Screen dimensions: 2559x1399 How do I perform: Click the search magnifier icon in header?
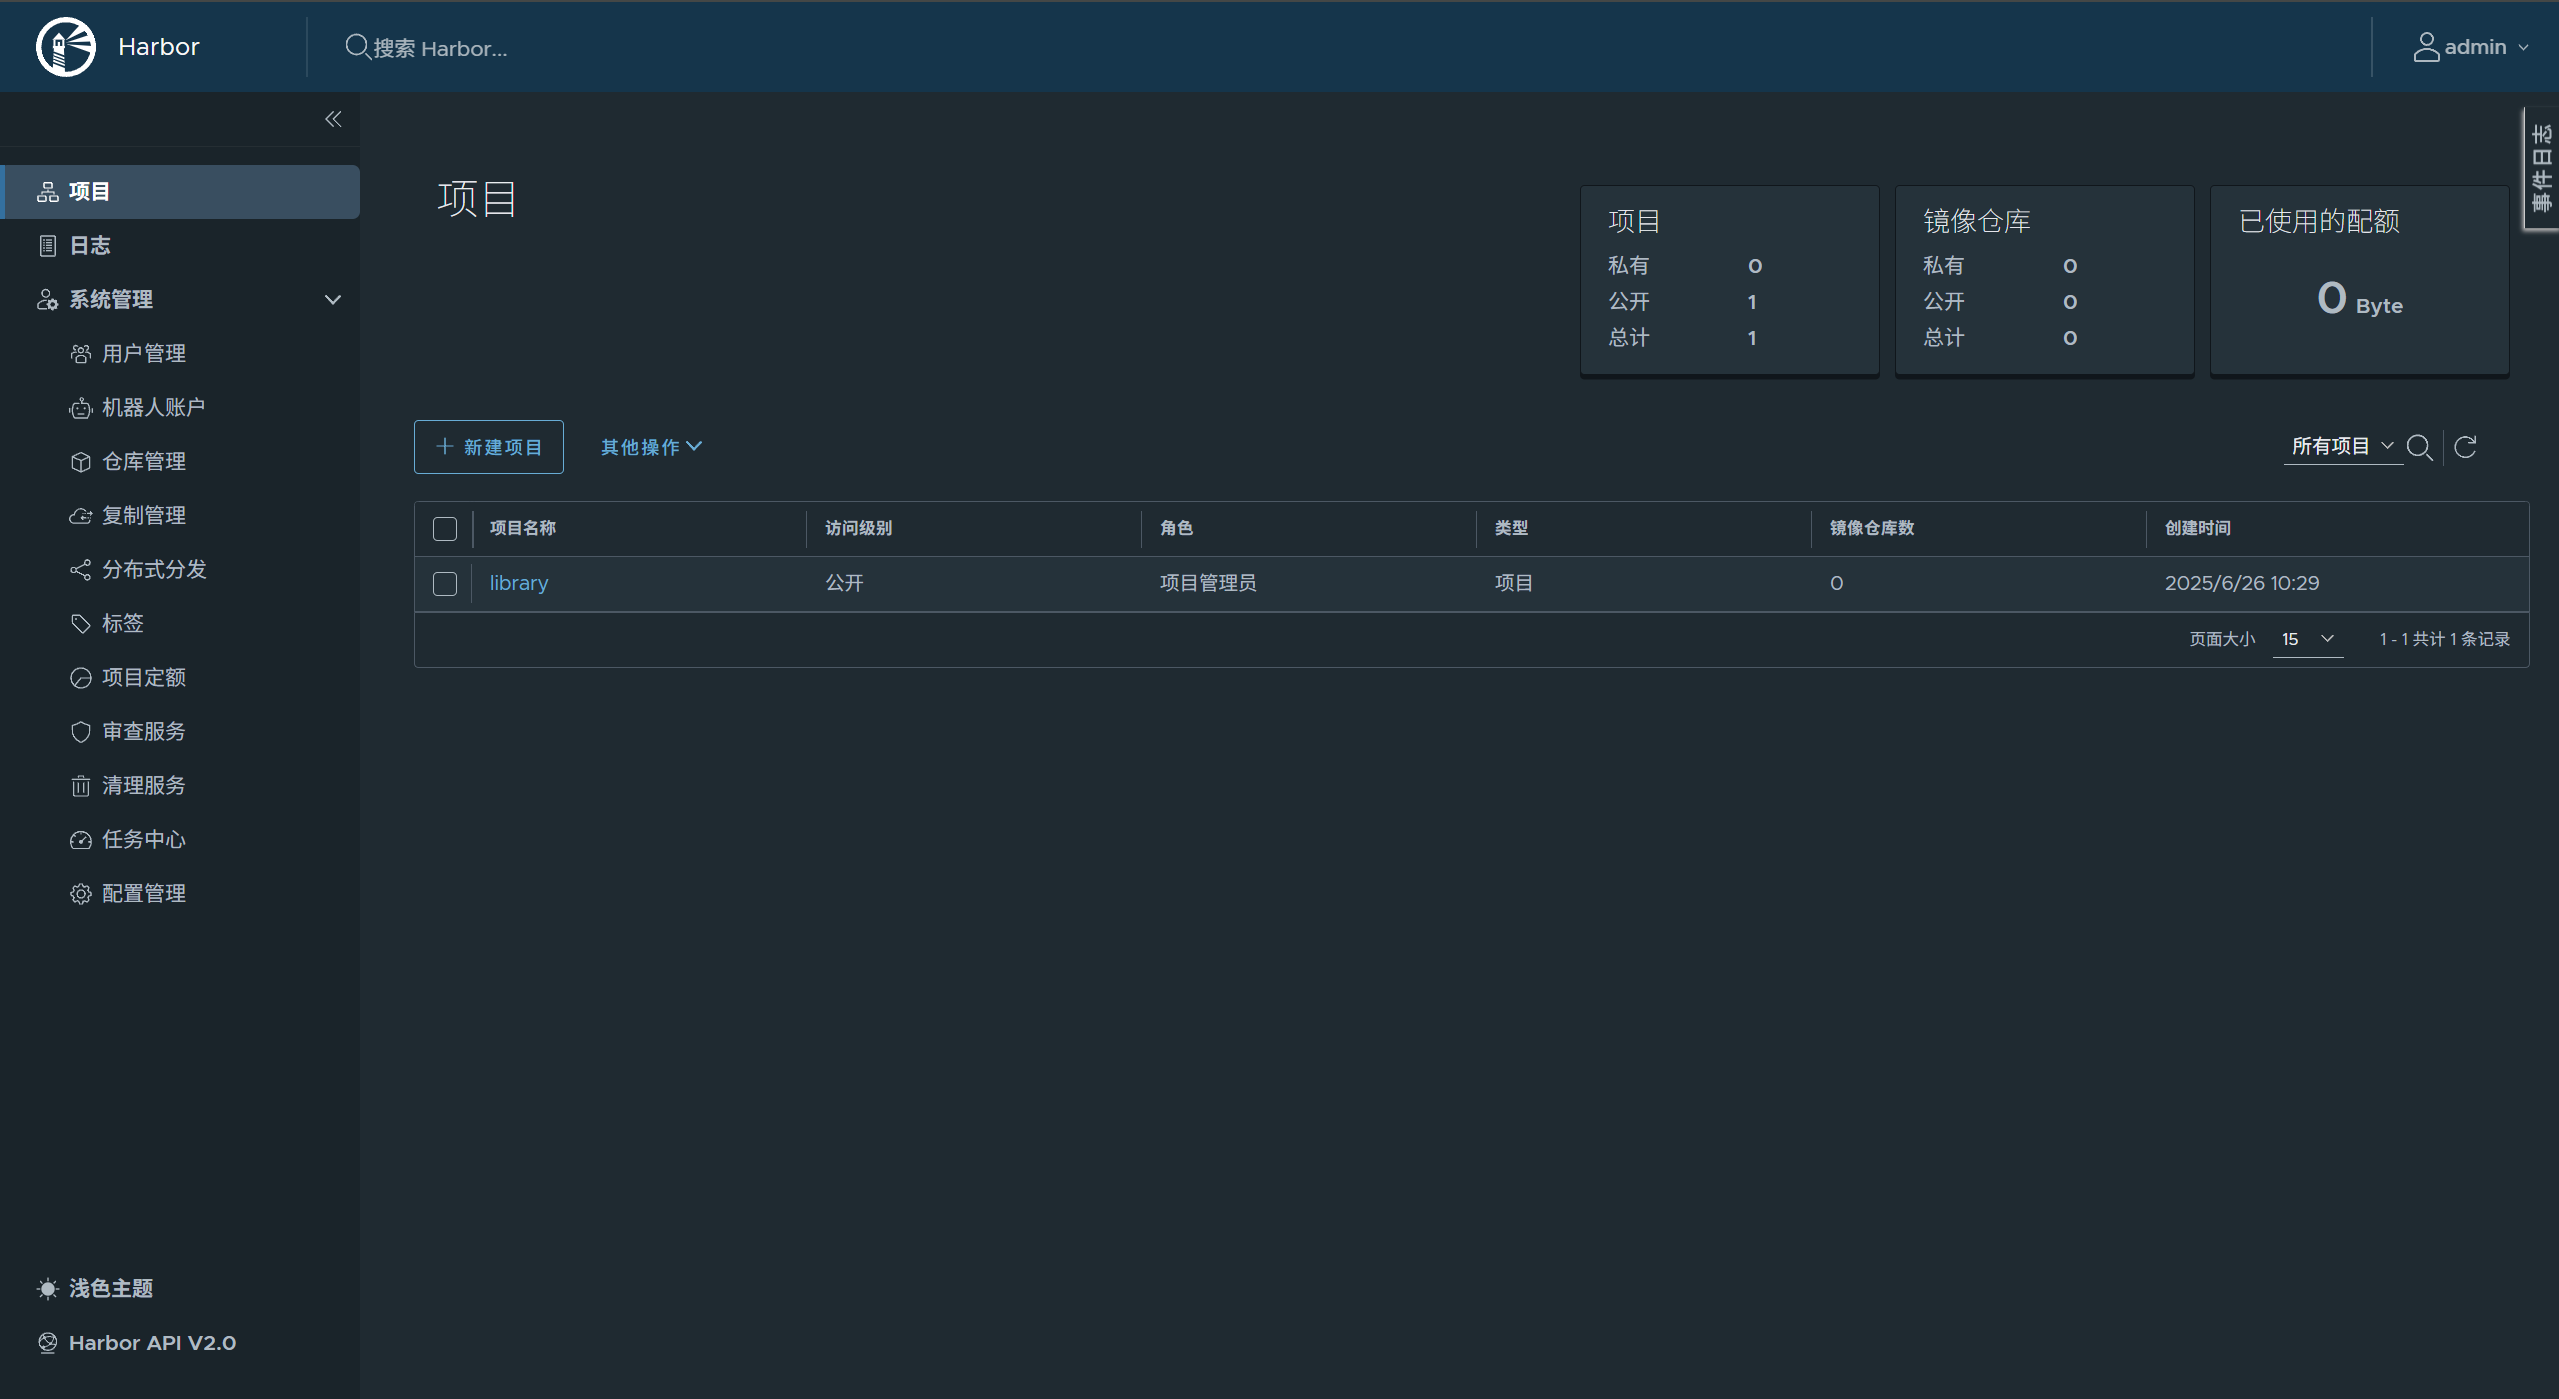click(x=357, y=46)
